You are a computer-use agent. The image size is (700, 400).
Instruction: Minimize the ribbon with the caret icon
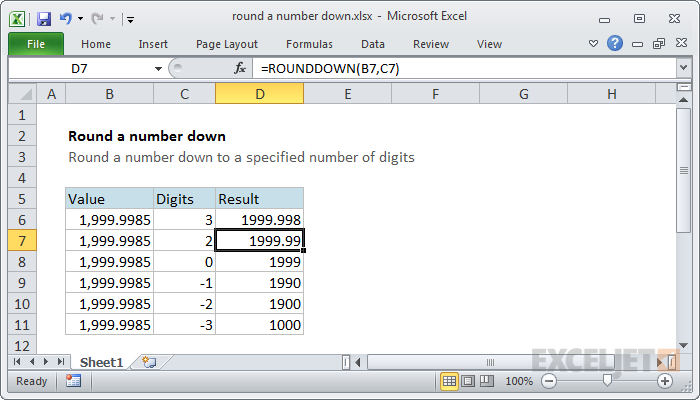tap(593, 44)
